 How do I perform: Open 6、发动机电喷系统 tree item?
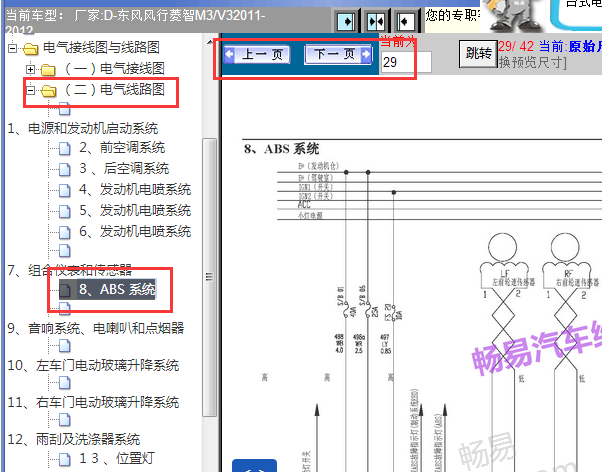click(135, 232)
